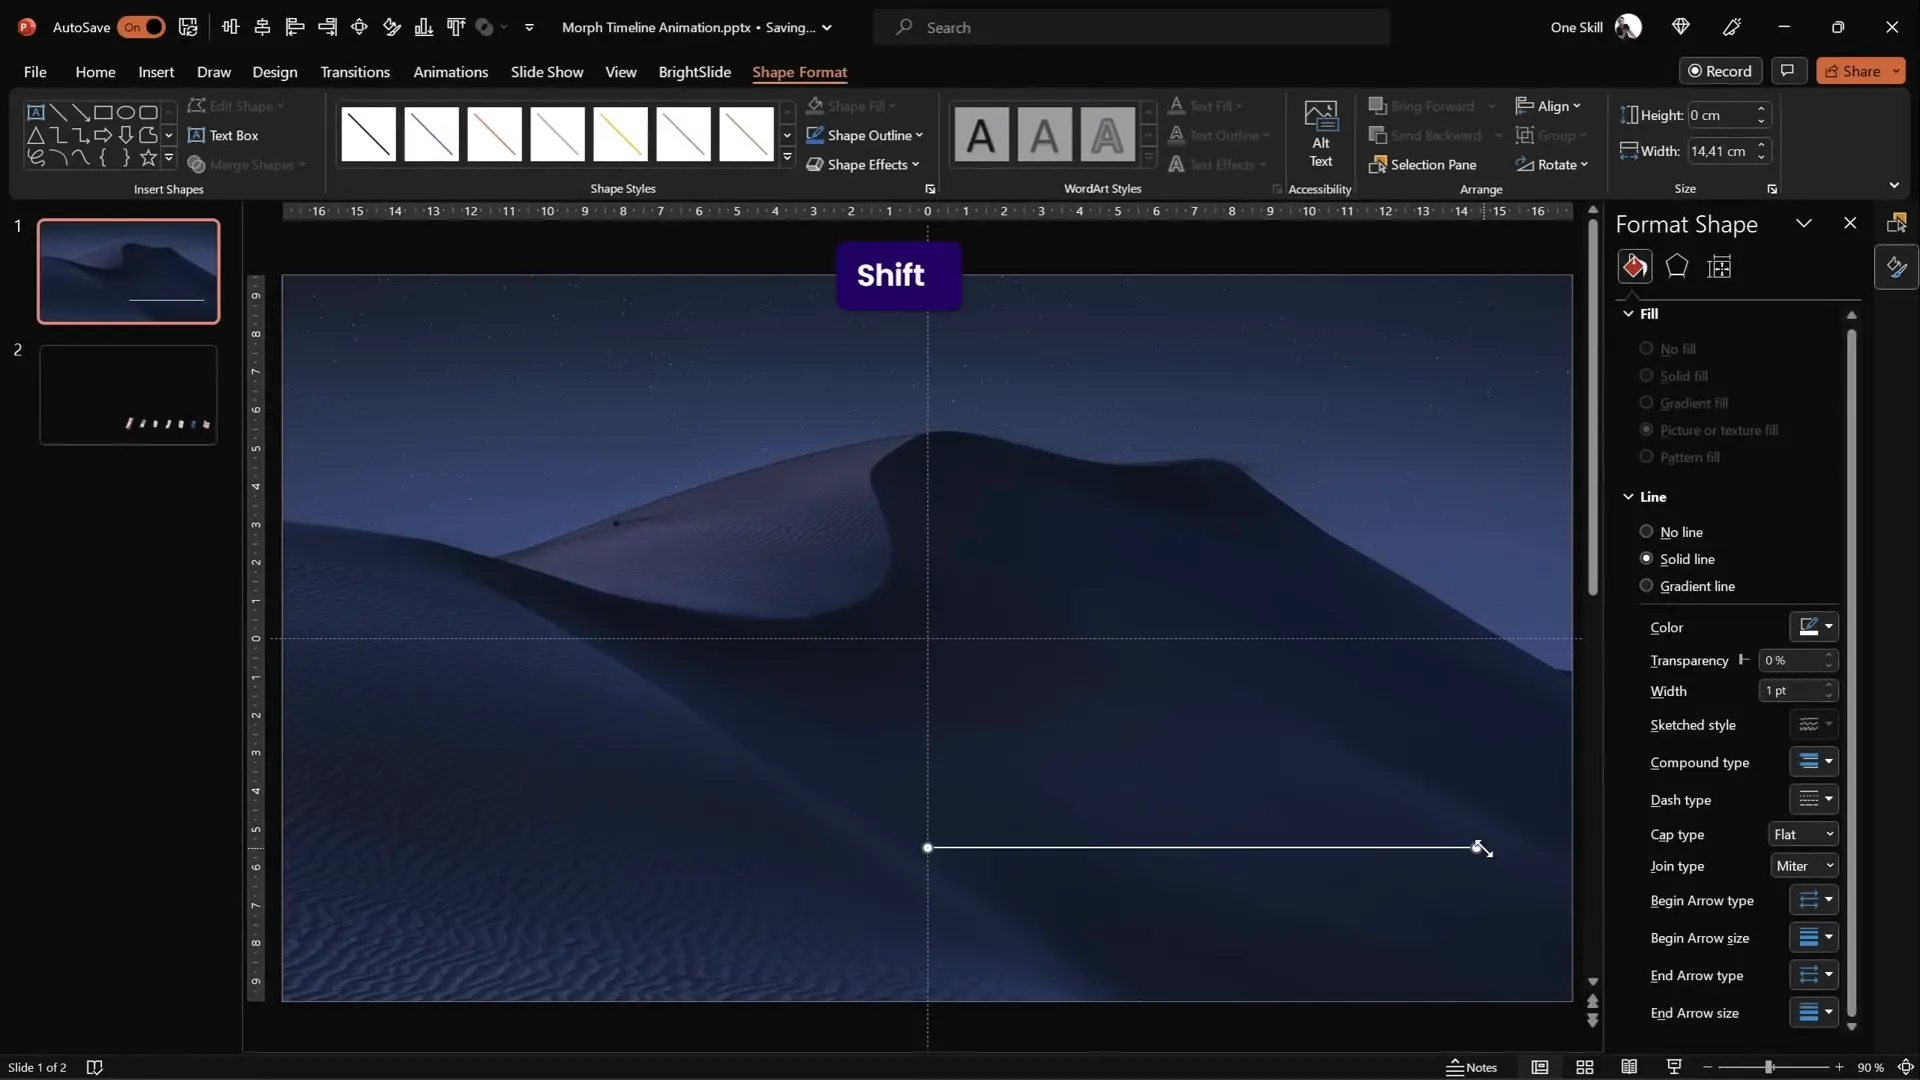
Task: Open Shape Effects dropdown
Action: pos(863,165)
